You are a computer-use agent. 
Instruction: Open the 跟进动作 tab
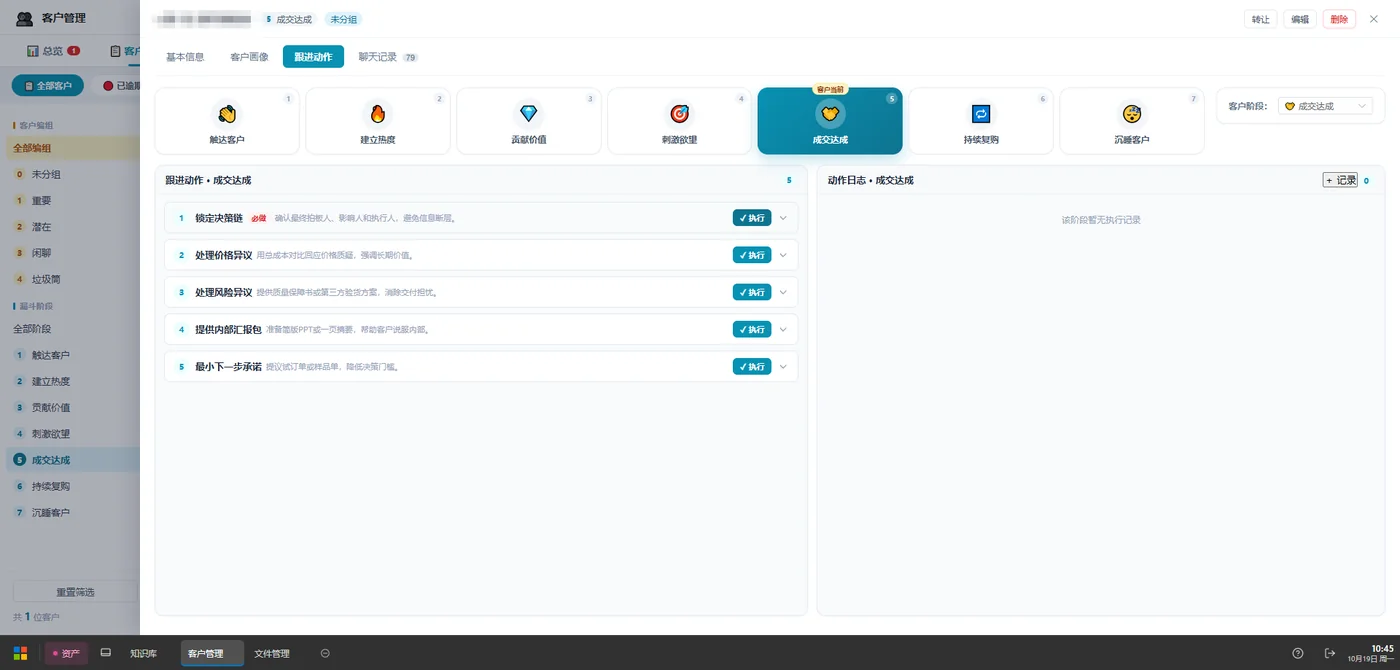point(313,57)
